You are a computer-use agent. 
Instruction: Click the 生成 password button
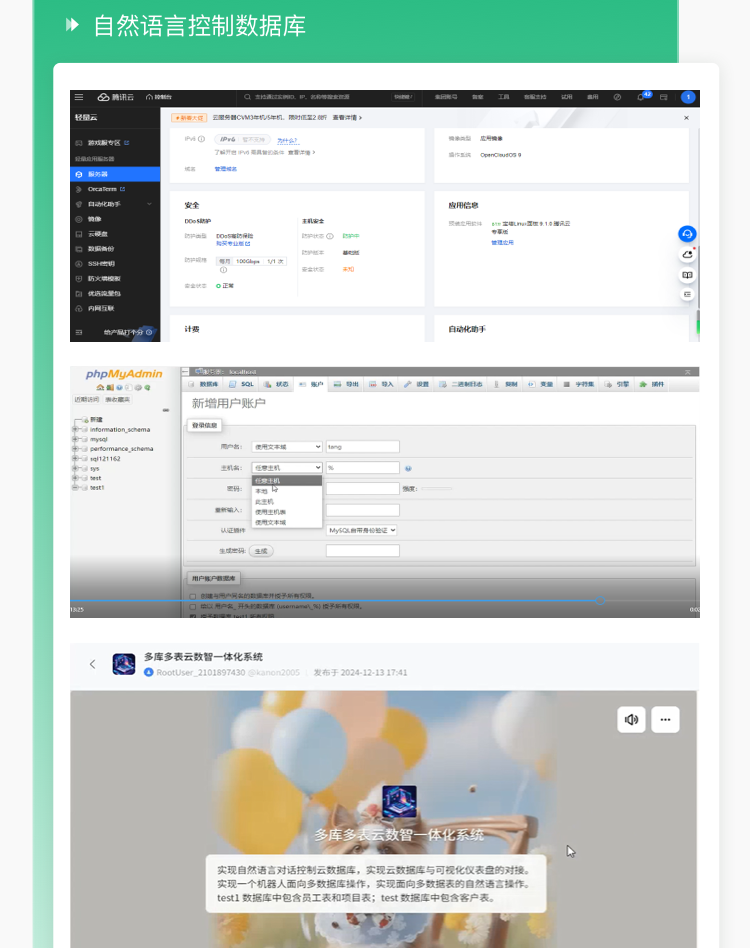click(261, 551)
